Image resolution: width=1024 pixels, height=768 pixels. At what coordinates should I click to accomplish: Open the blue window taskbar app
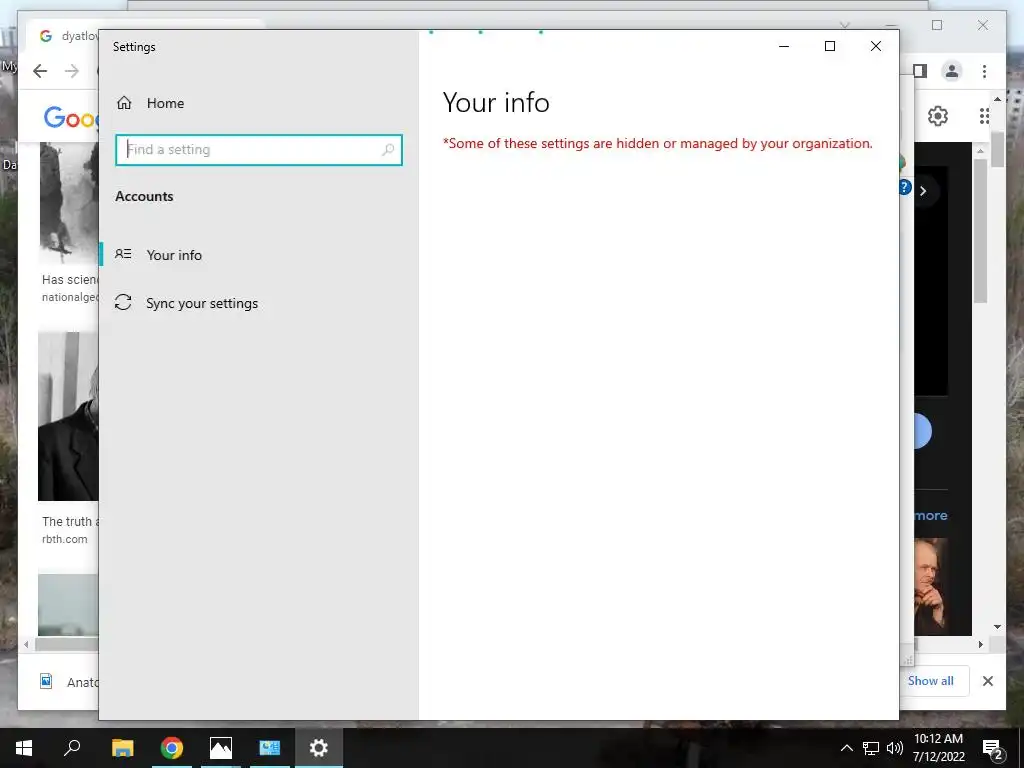coord(270,748)
